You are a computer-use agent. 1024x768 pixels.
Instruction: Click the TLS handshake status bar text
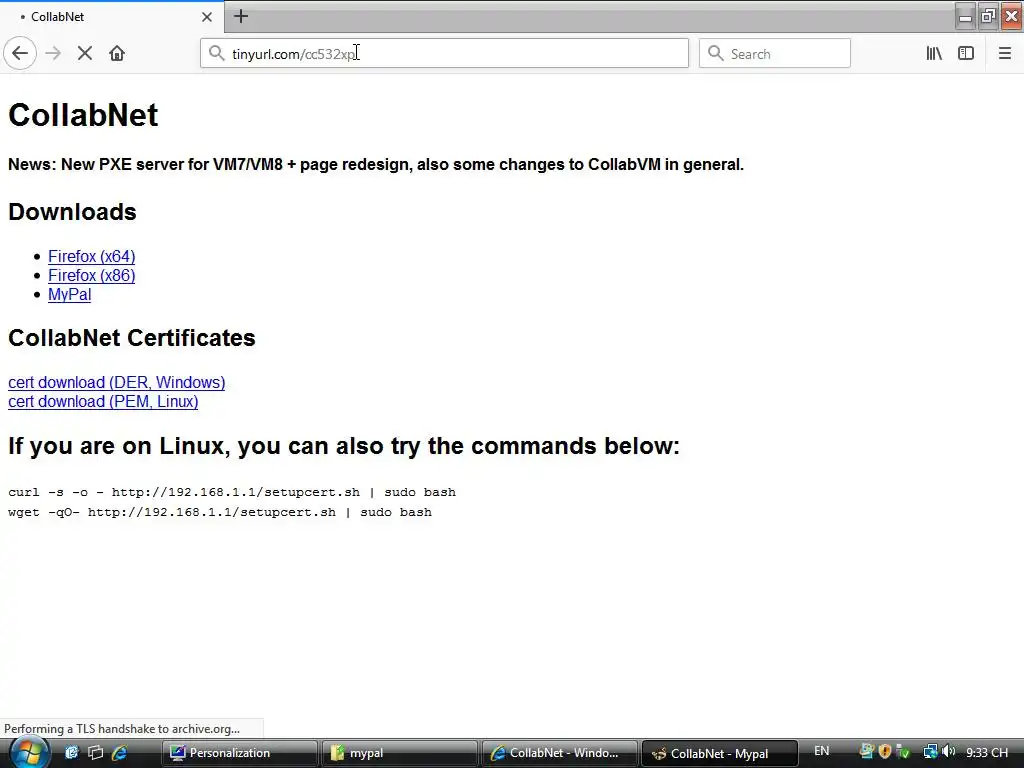[122, 729]
